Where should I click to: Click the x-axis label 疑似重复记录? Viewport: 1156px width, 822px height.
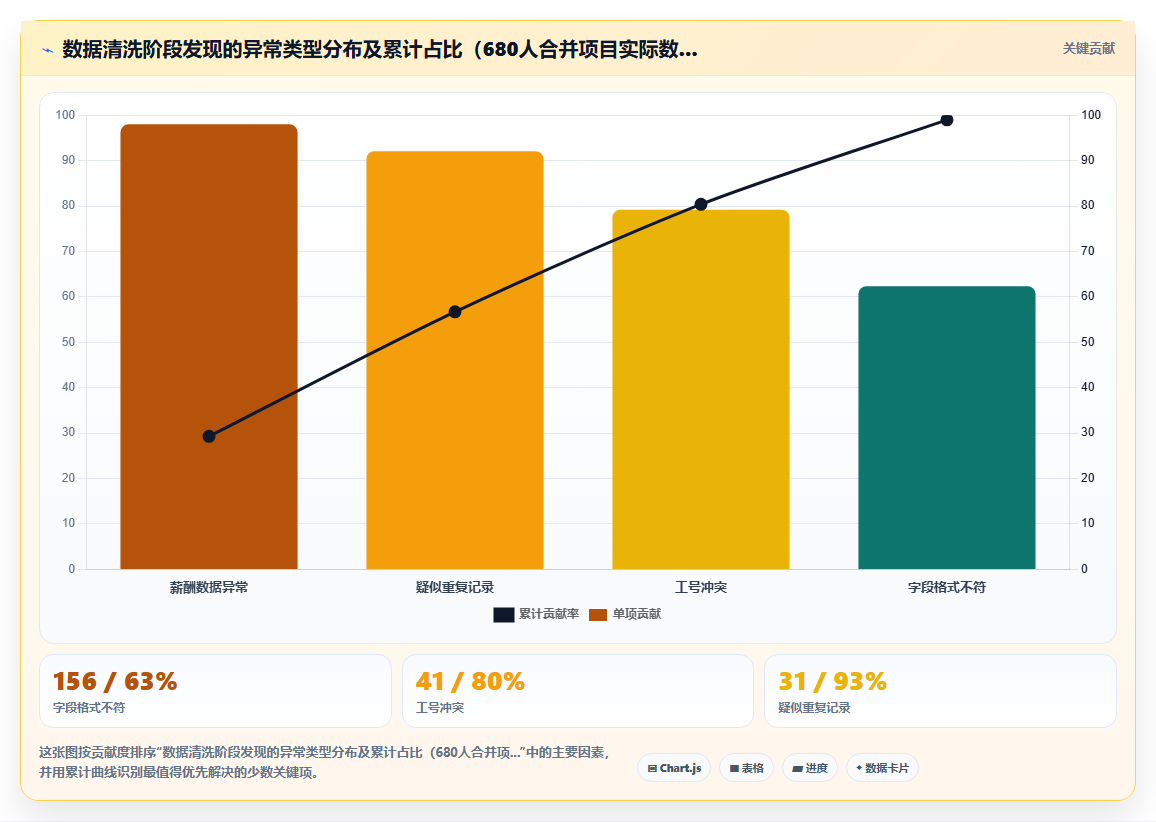455,588
